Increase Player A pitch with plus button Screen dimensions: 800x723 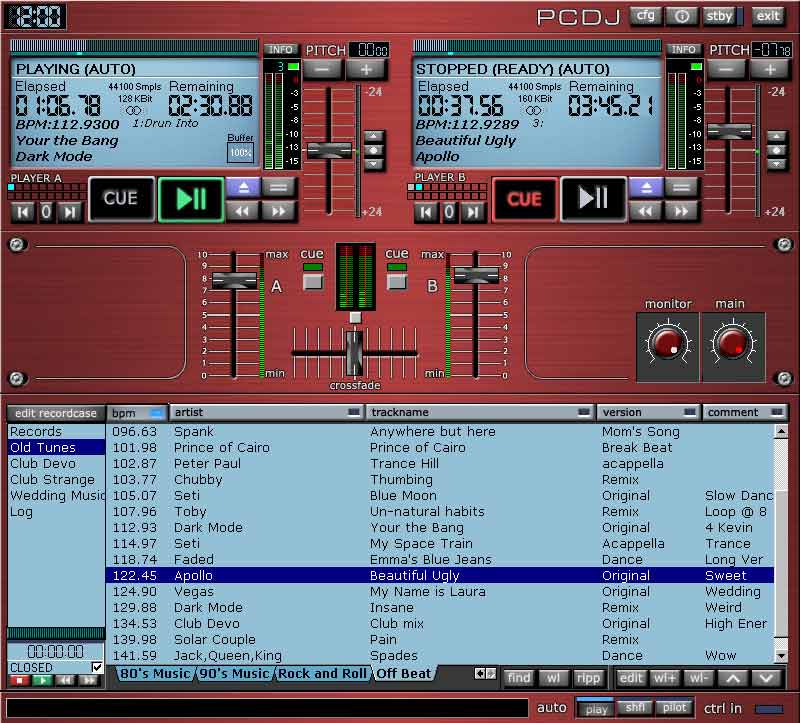coord(366,69)
